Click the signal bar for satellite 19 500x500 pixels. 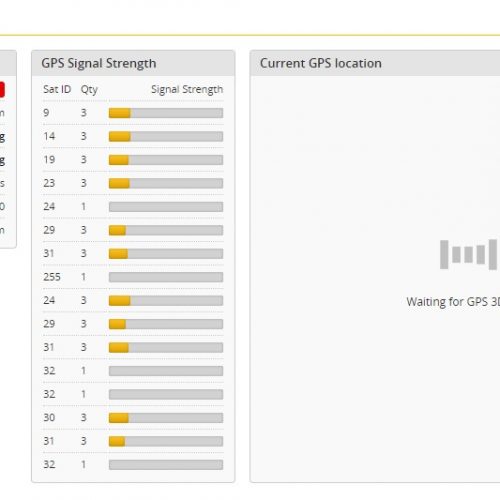(x=166, y=160)
